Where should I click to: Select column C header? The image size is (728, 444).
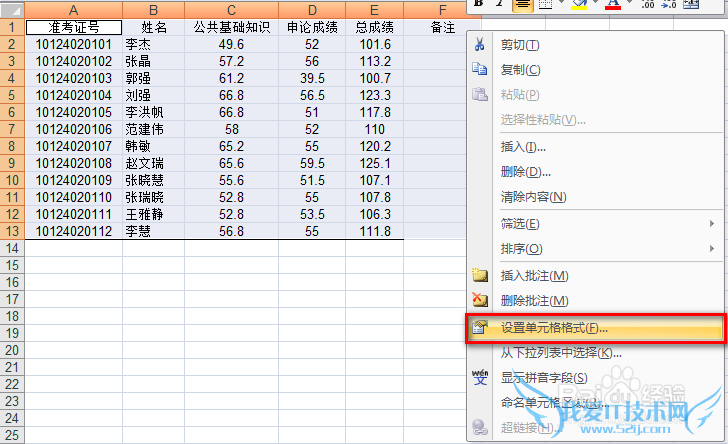click(232, 10)
